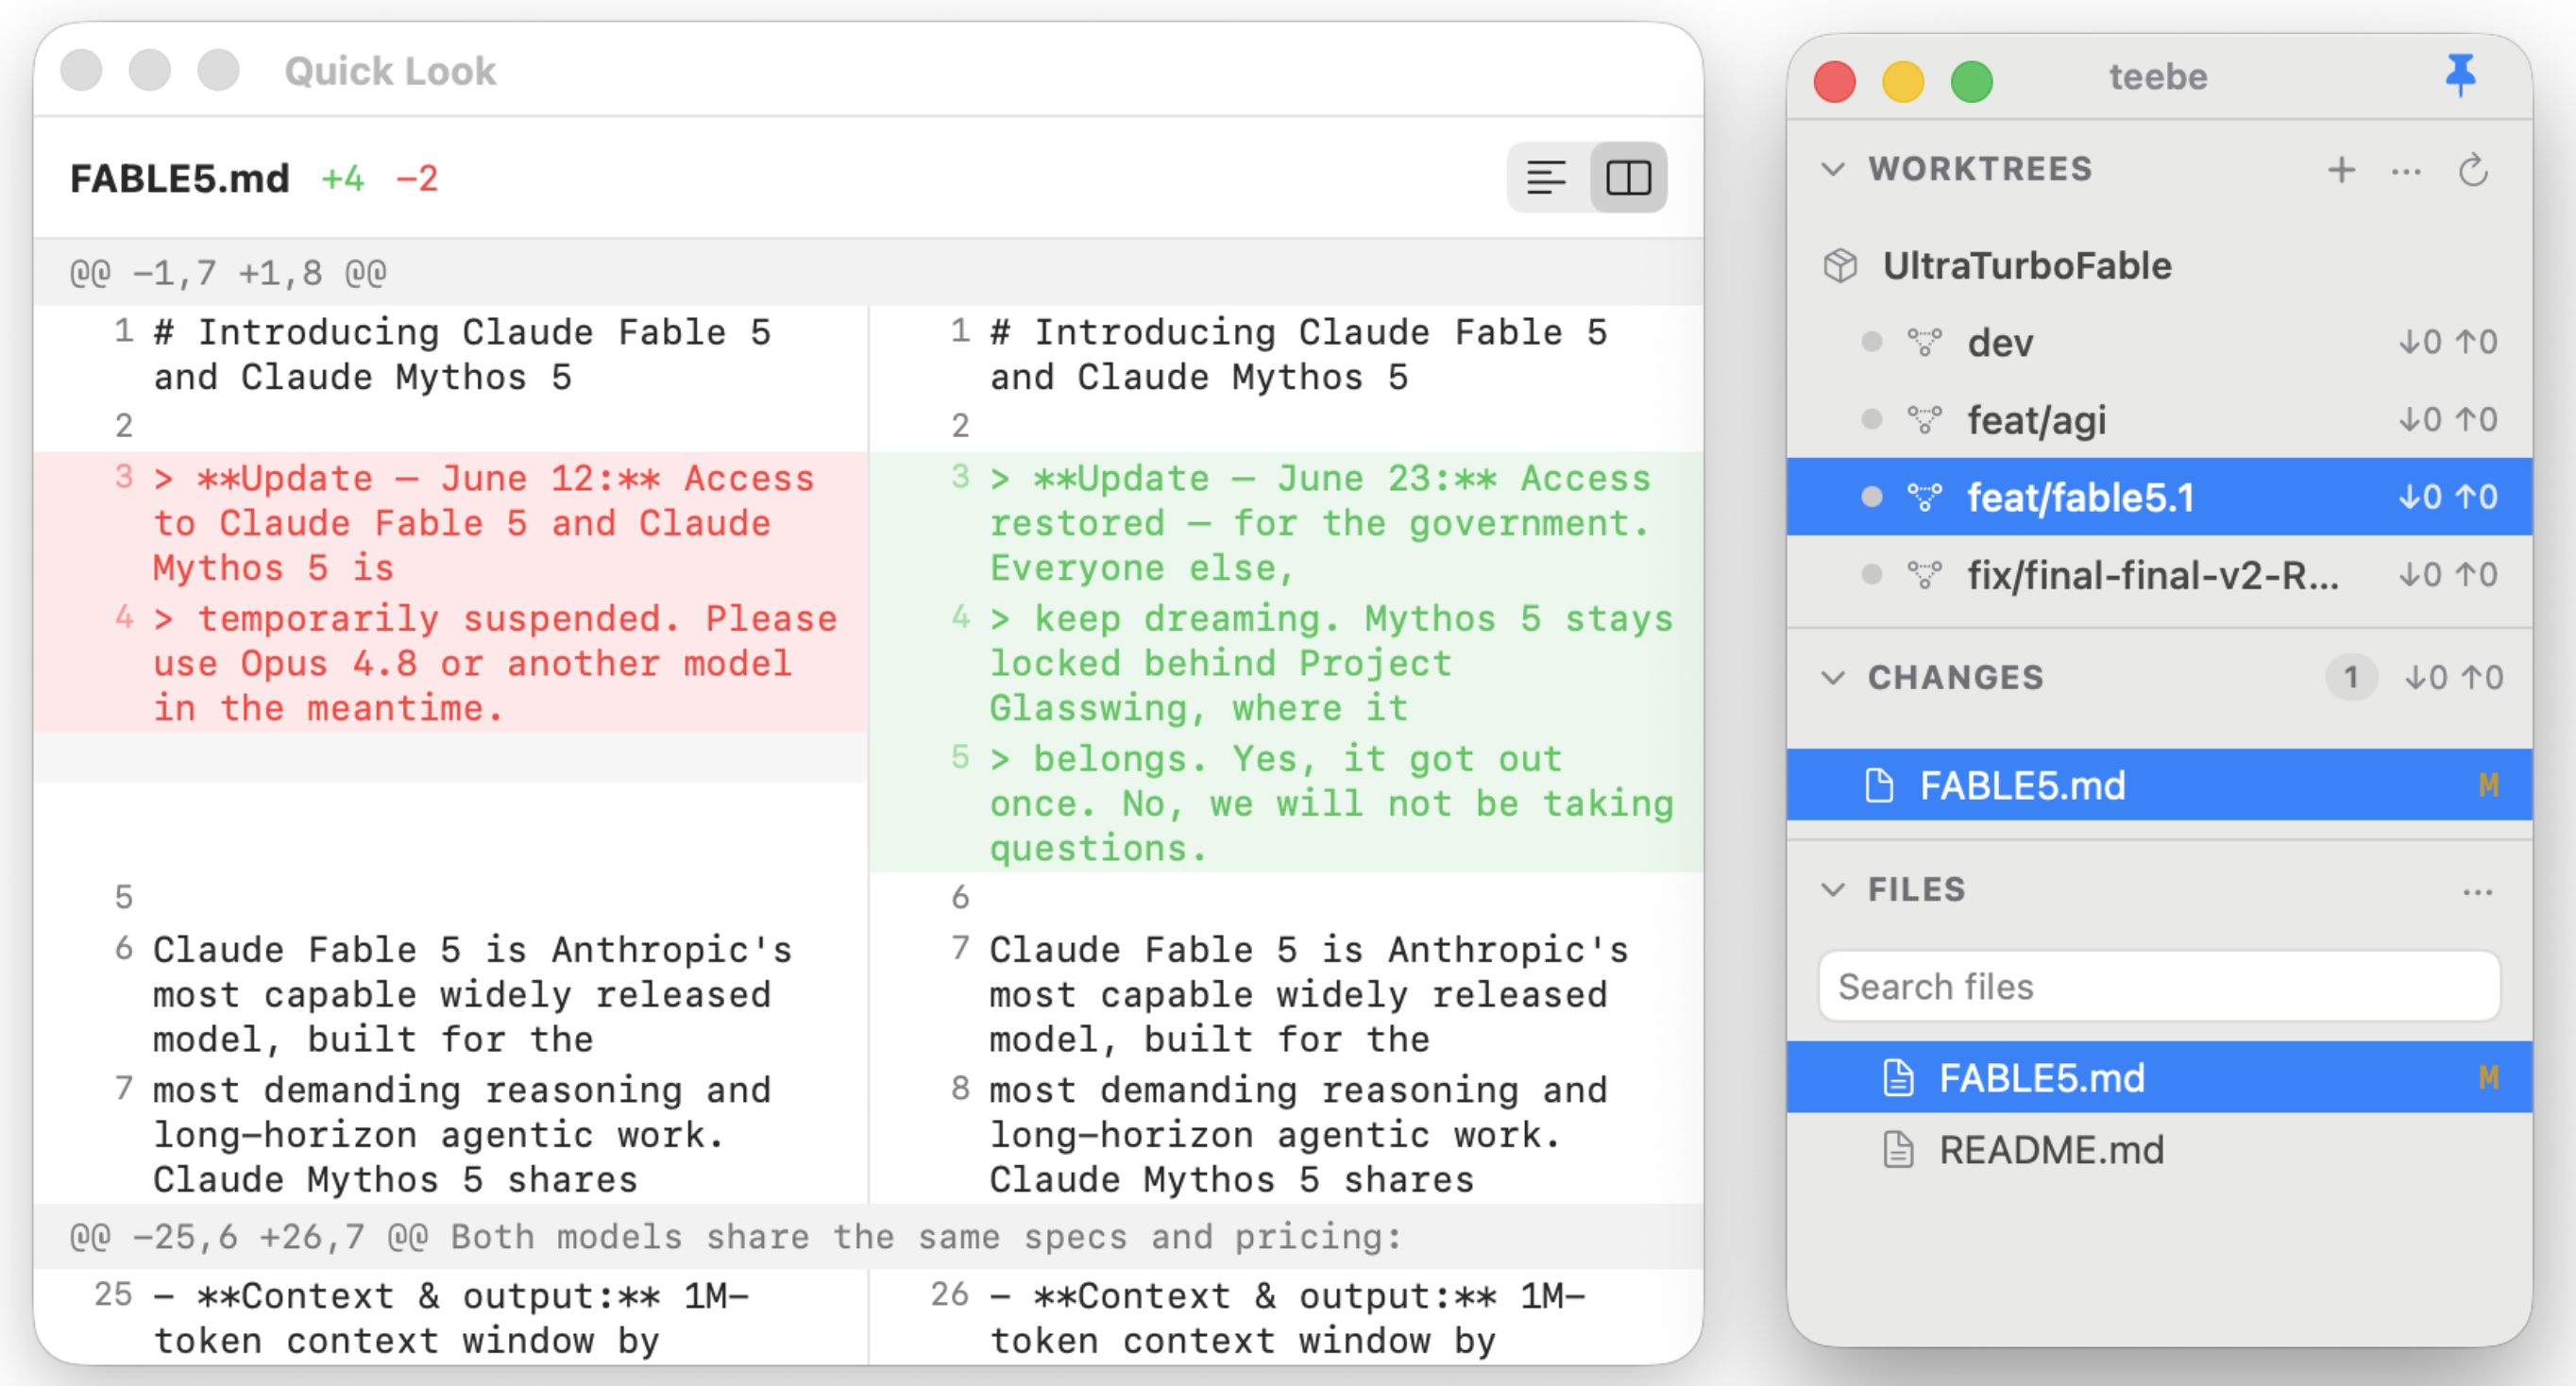Zoom the teebe window with green button

point(1971,81)
